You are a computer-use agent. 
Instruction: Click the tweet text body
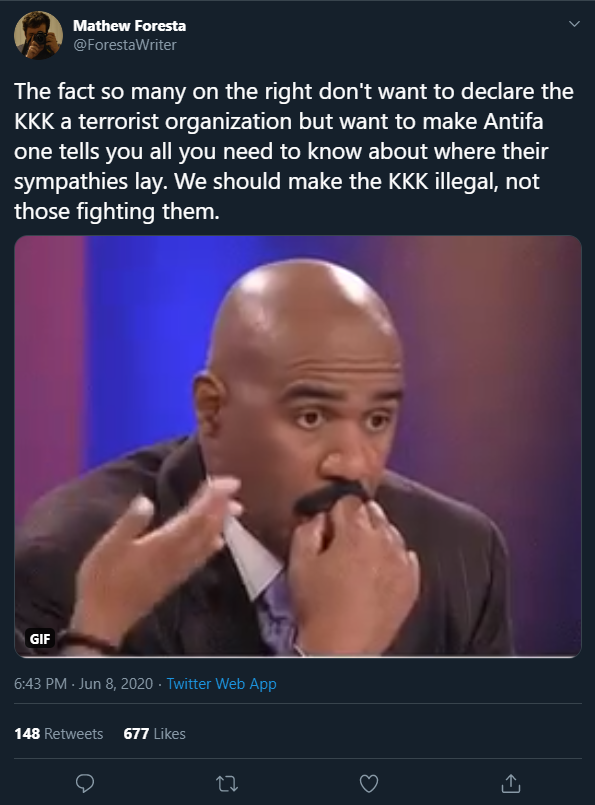click(294, 151)
